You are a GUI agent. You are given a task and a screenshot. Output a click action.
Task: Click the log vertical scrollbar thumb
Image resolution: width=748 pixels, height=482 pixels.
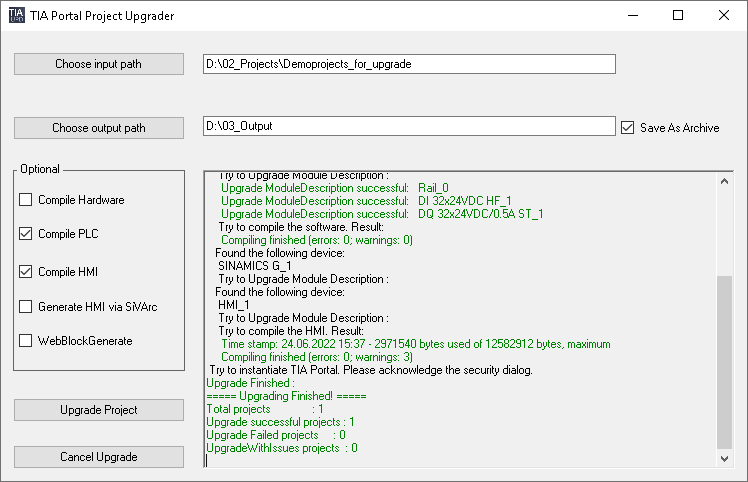(724, 363)
